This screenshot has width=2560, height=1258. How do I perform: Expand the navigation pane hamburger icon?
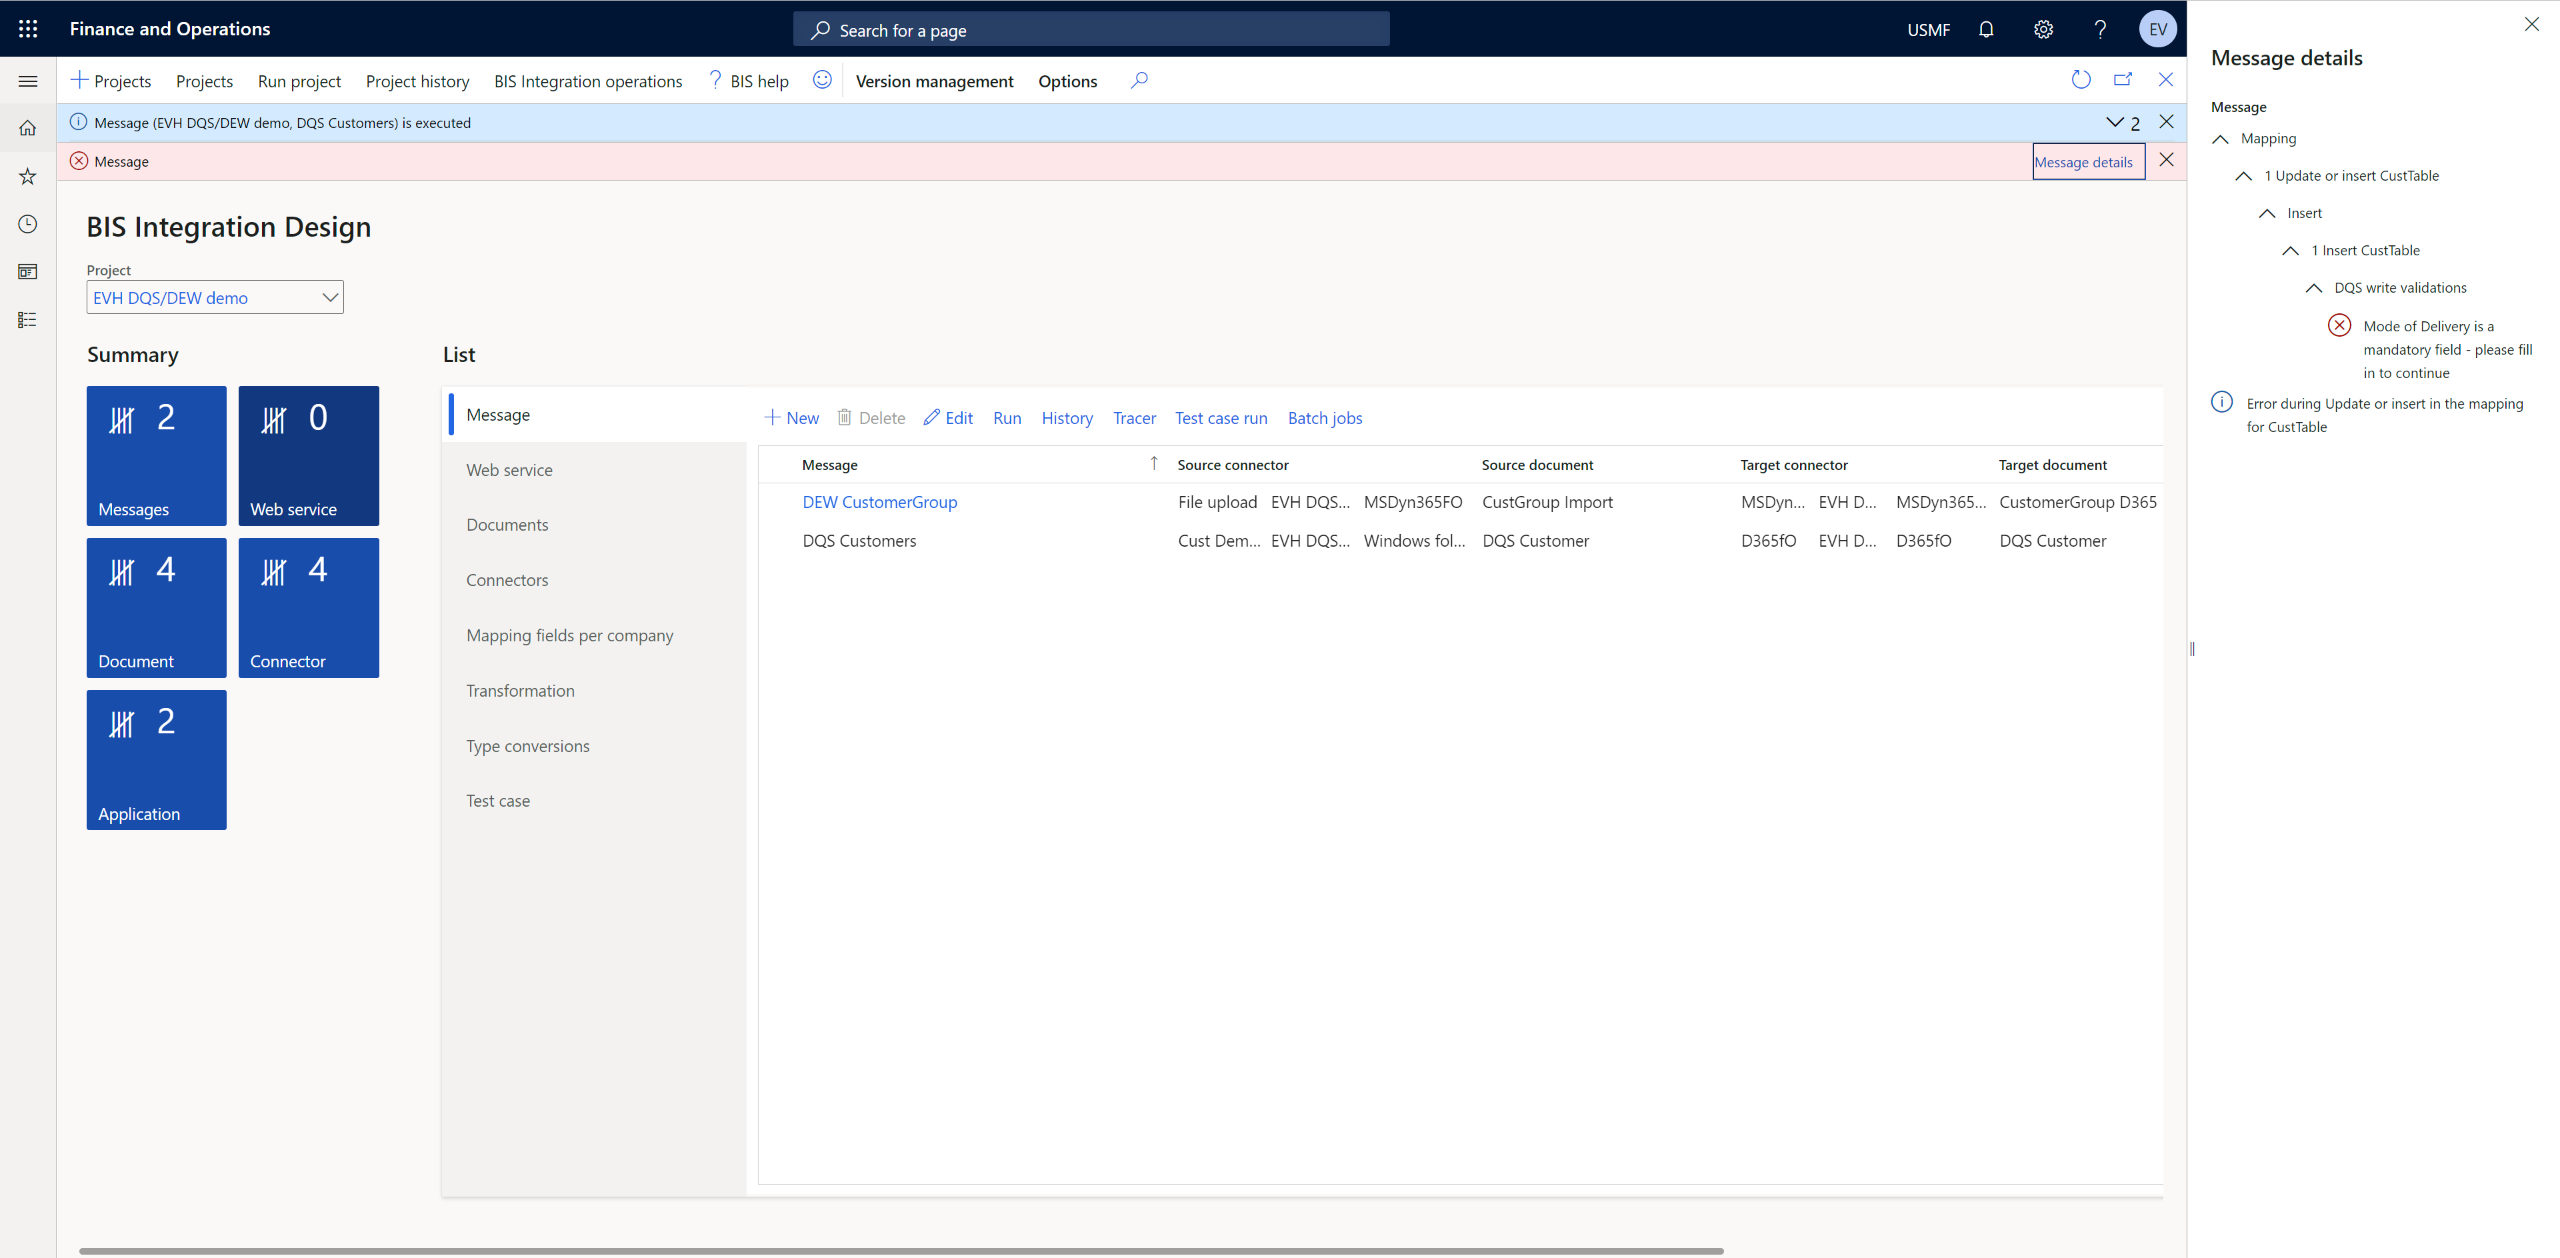(x=28, y=81)
